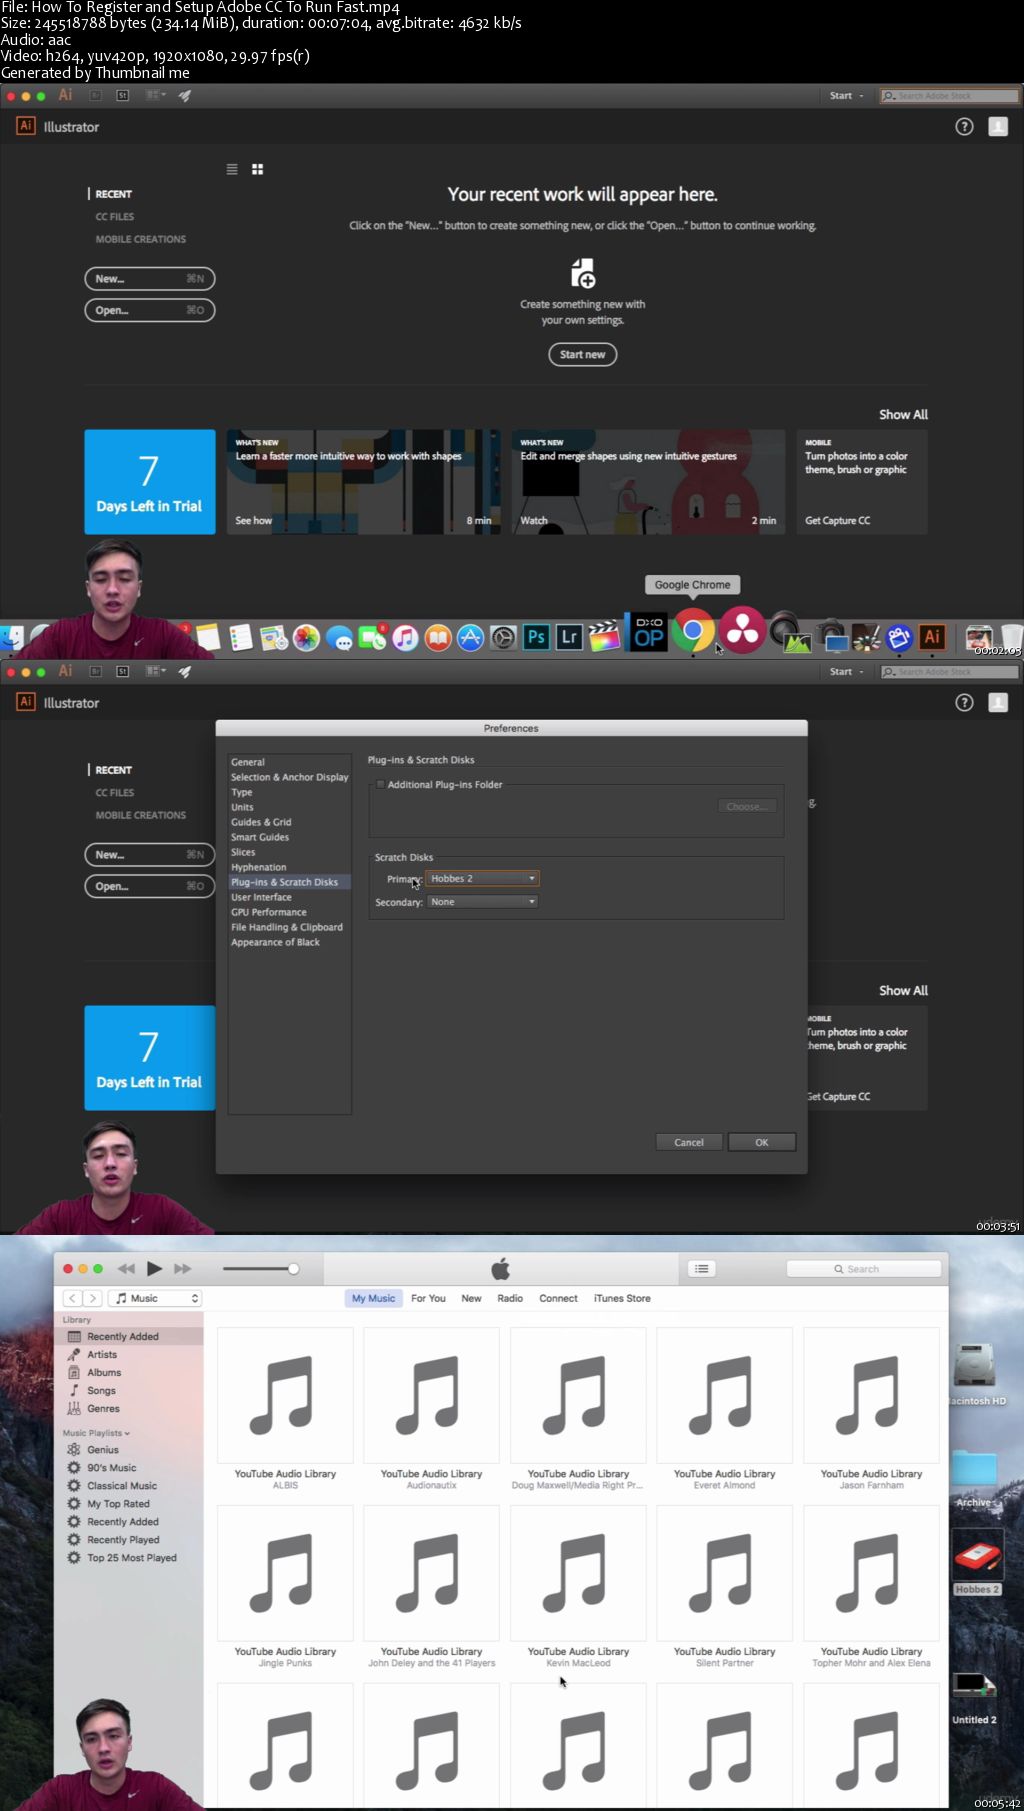The width and height of the screenshot is (1024, 1811).
Task: Enable Additional Plug-ins Folder checkbox
Action: pyautogui.click(x=380, y=784)
